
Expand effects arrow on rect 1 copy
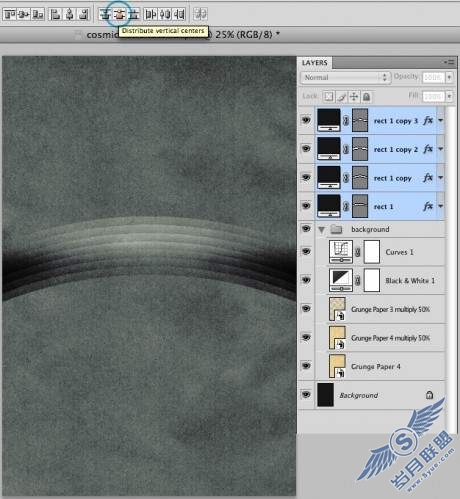click(441, 178)
